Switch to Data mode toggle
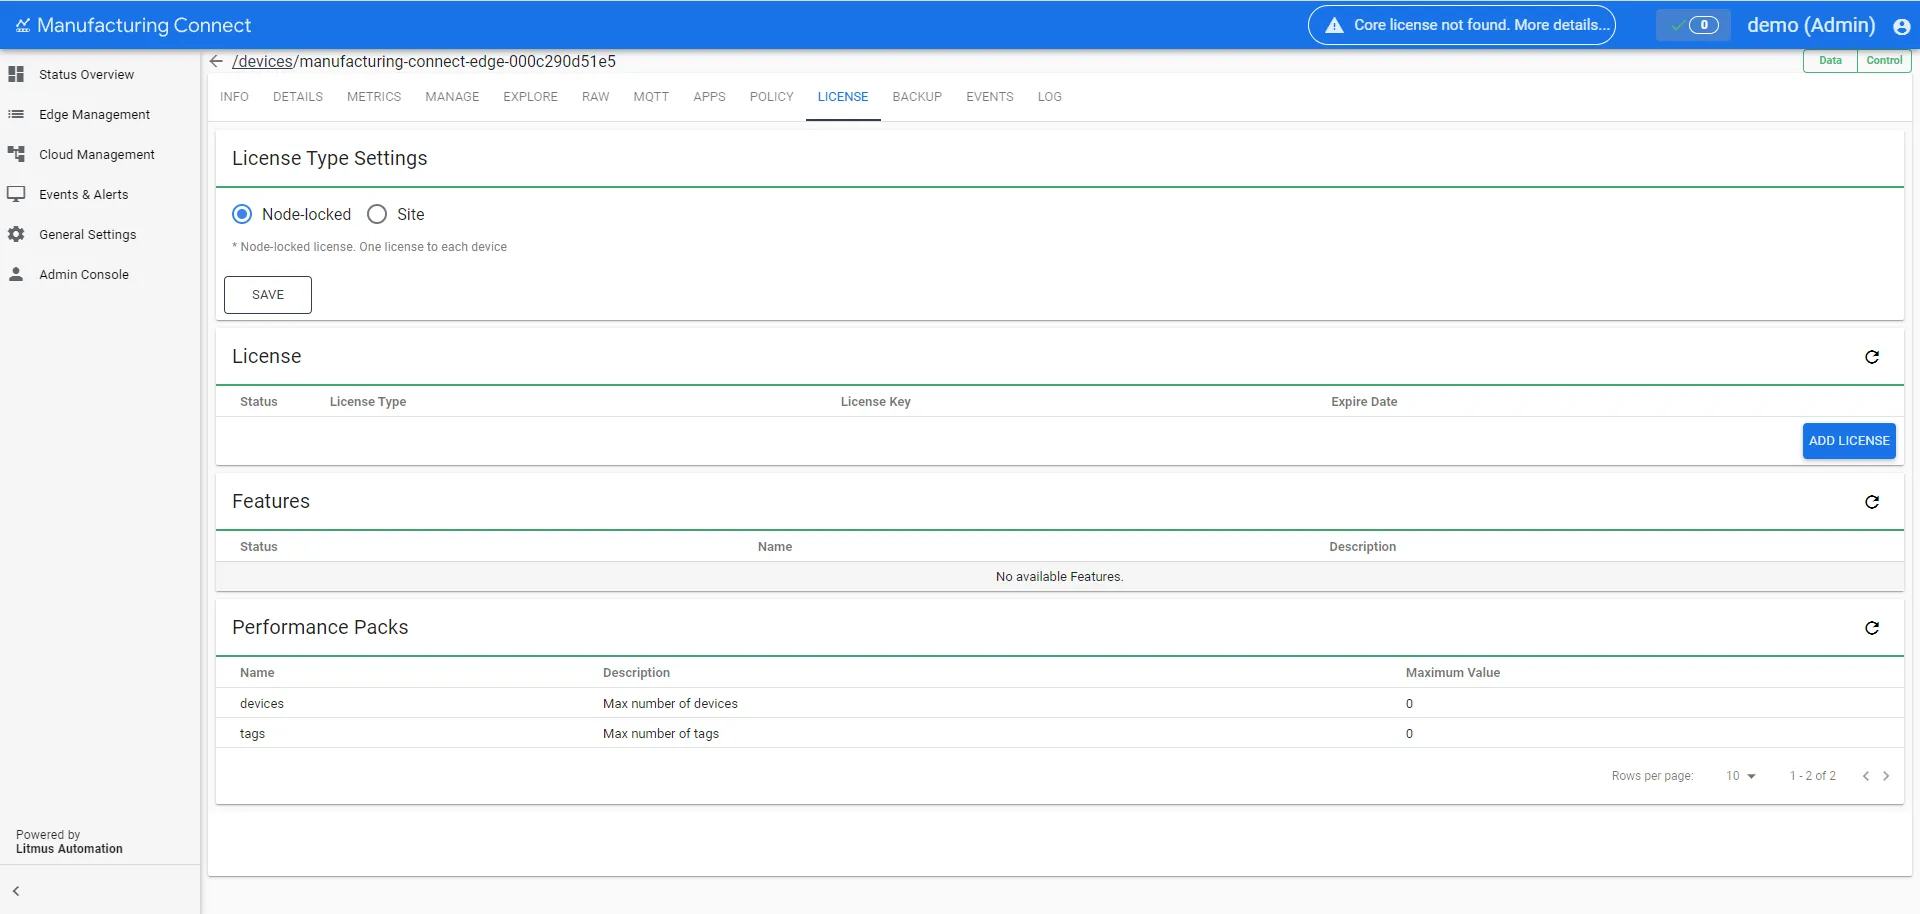The width and height of the screenshot is (1920, 914). 1830,61
